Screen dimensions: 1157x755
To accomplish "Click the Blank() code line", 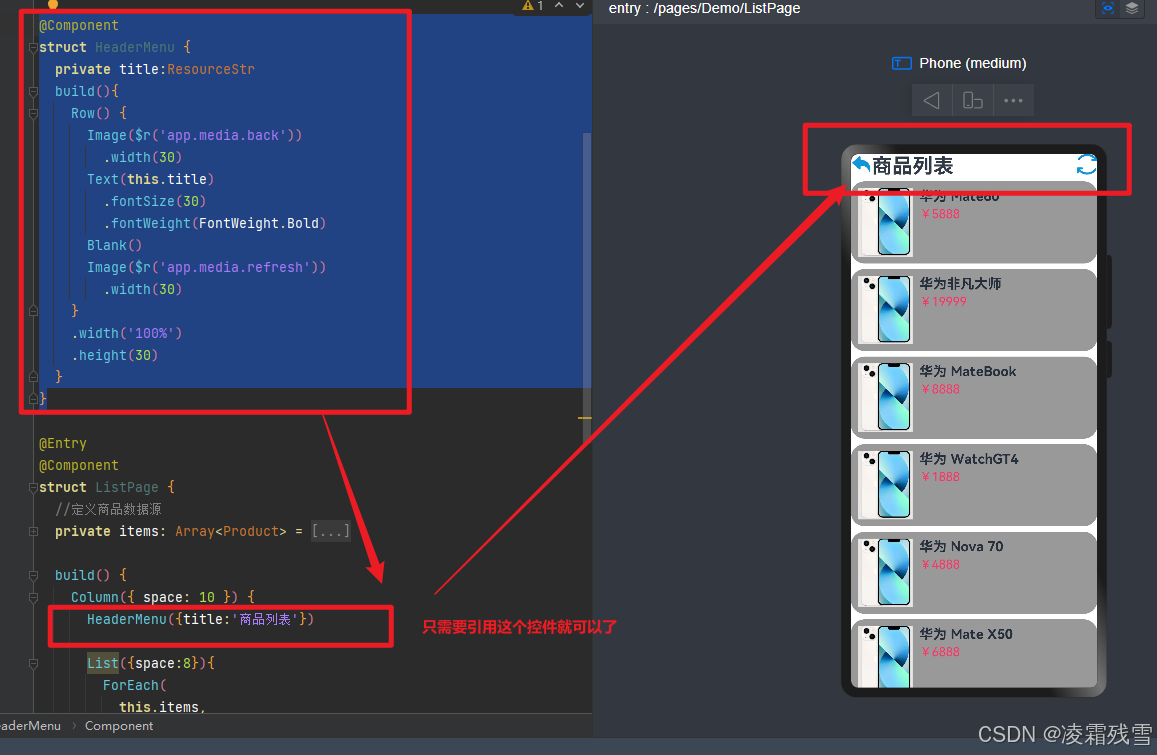I will click(x=114, y=246).
